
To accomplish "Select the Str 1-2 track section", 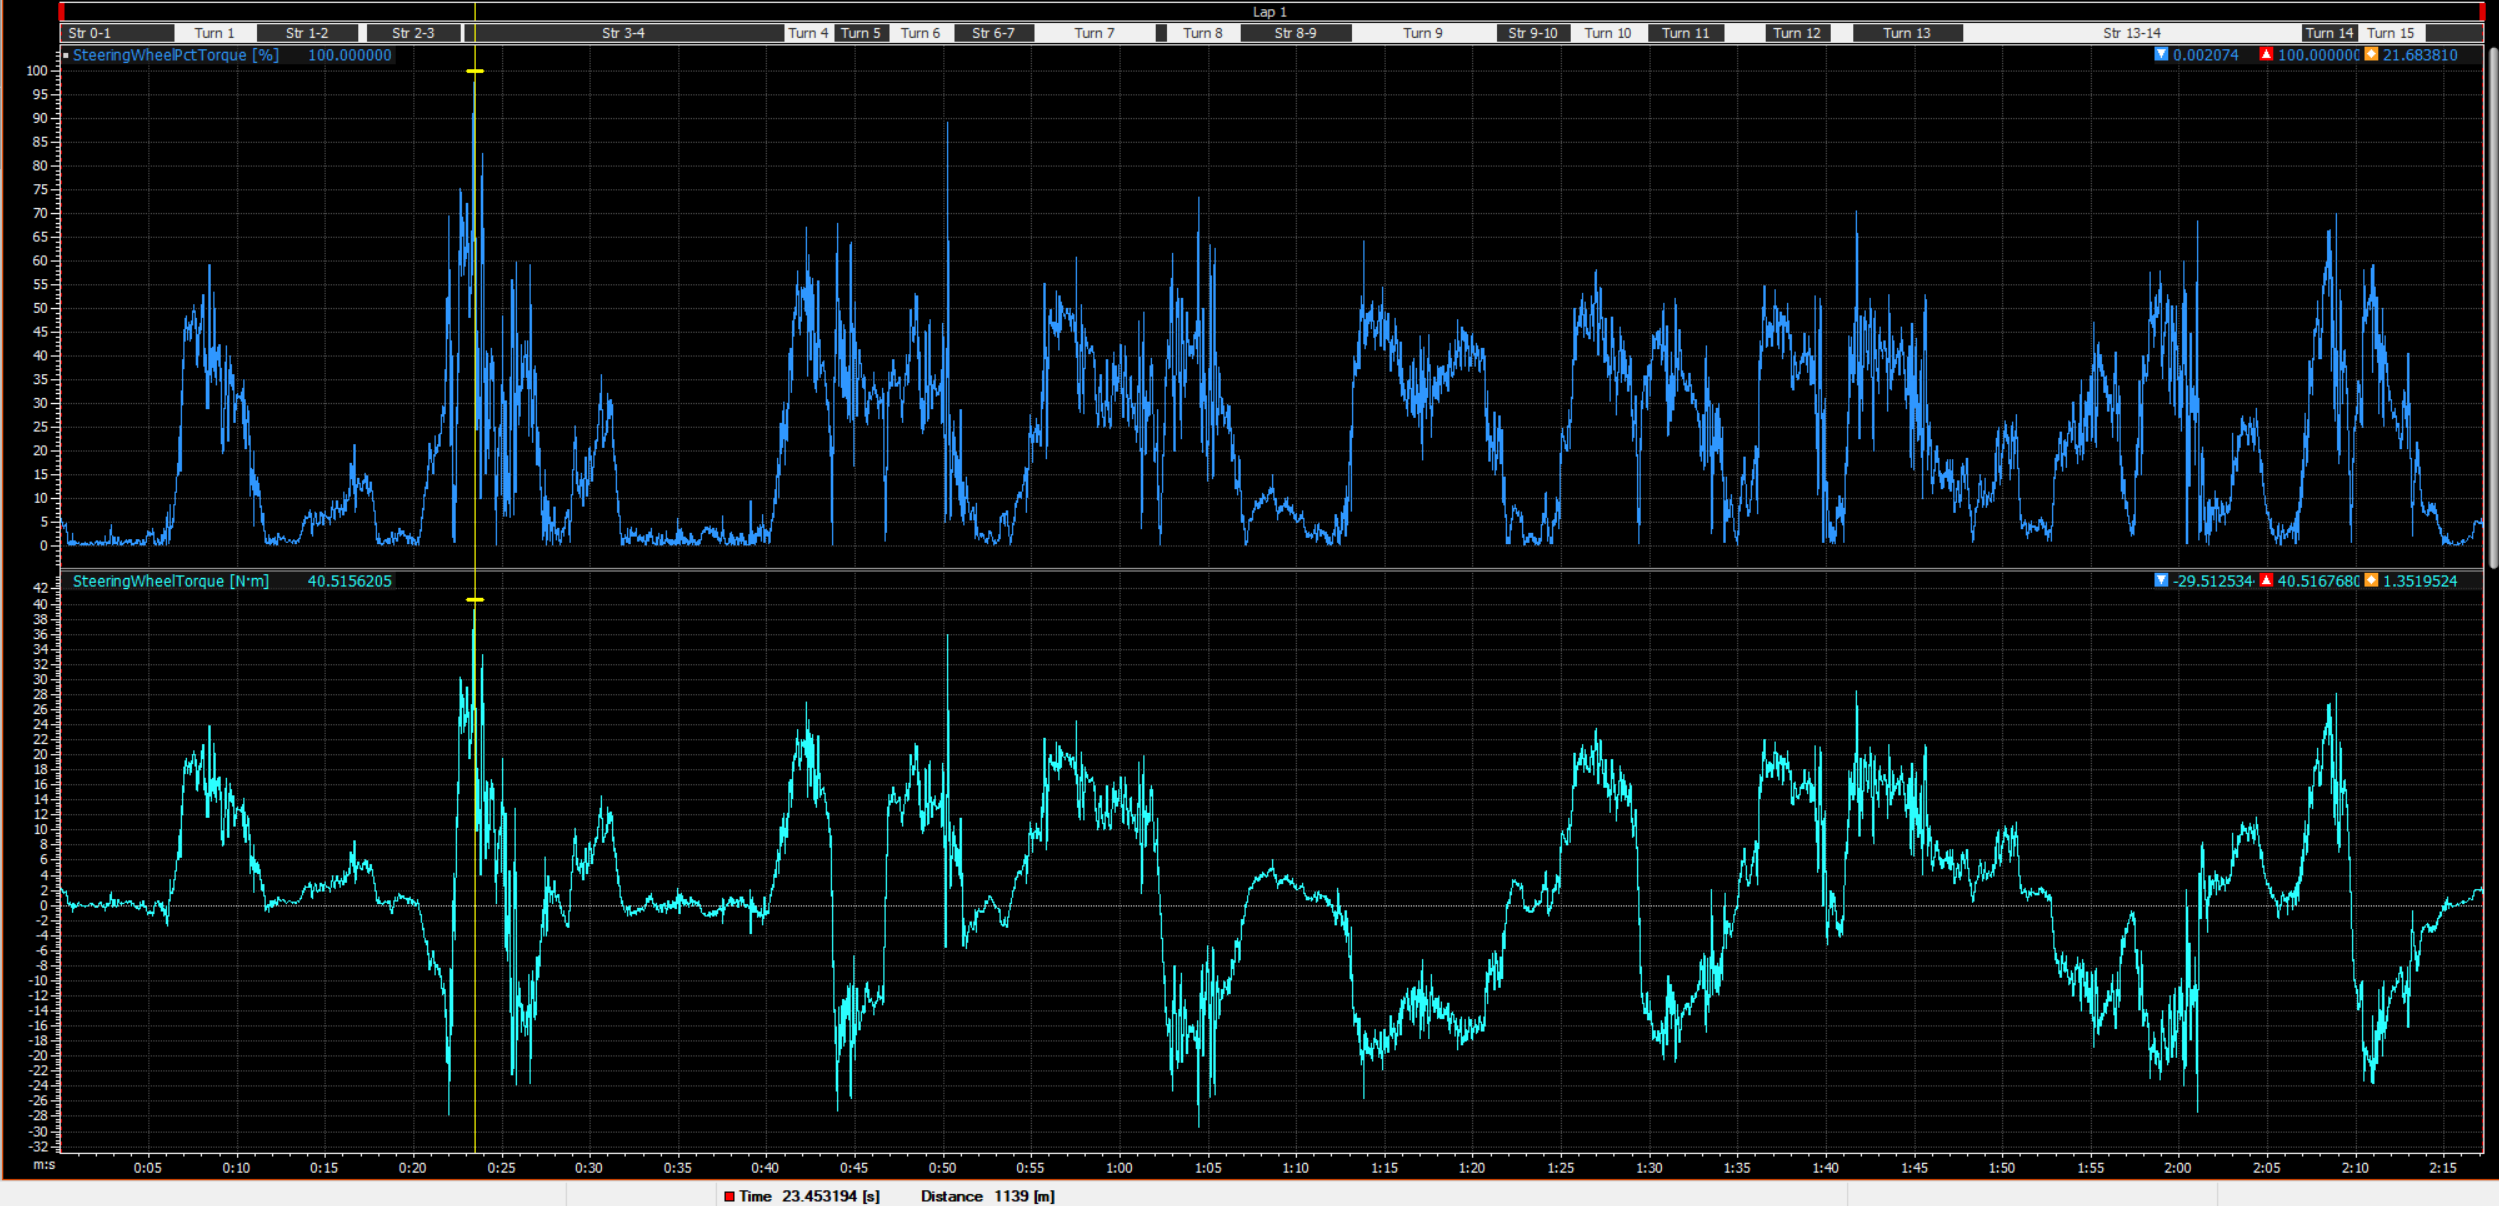I will pyautogui.click(x=307, y=33).
